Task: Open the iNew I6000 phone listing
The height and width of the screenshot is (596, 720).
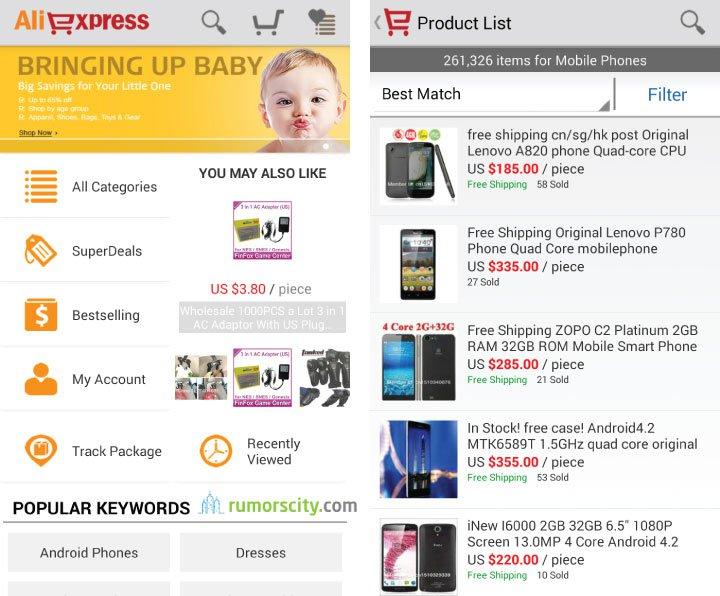Action: click(x=545, y=553)
